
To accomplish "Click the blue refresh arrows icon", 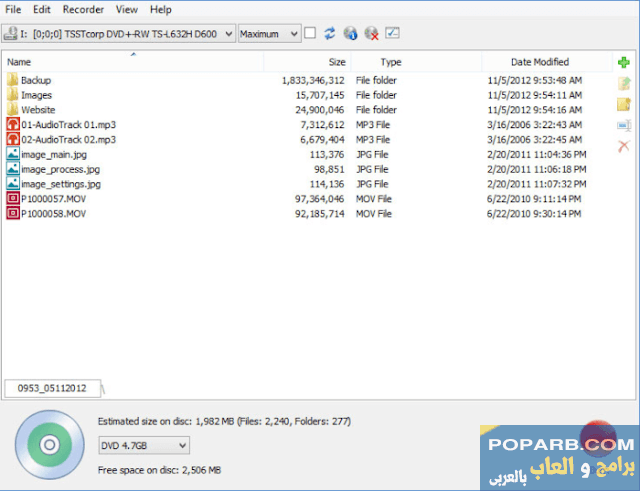I will pyautogui.click(x=330, y=33).
